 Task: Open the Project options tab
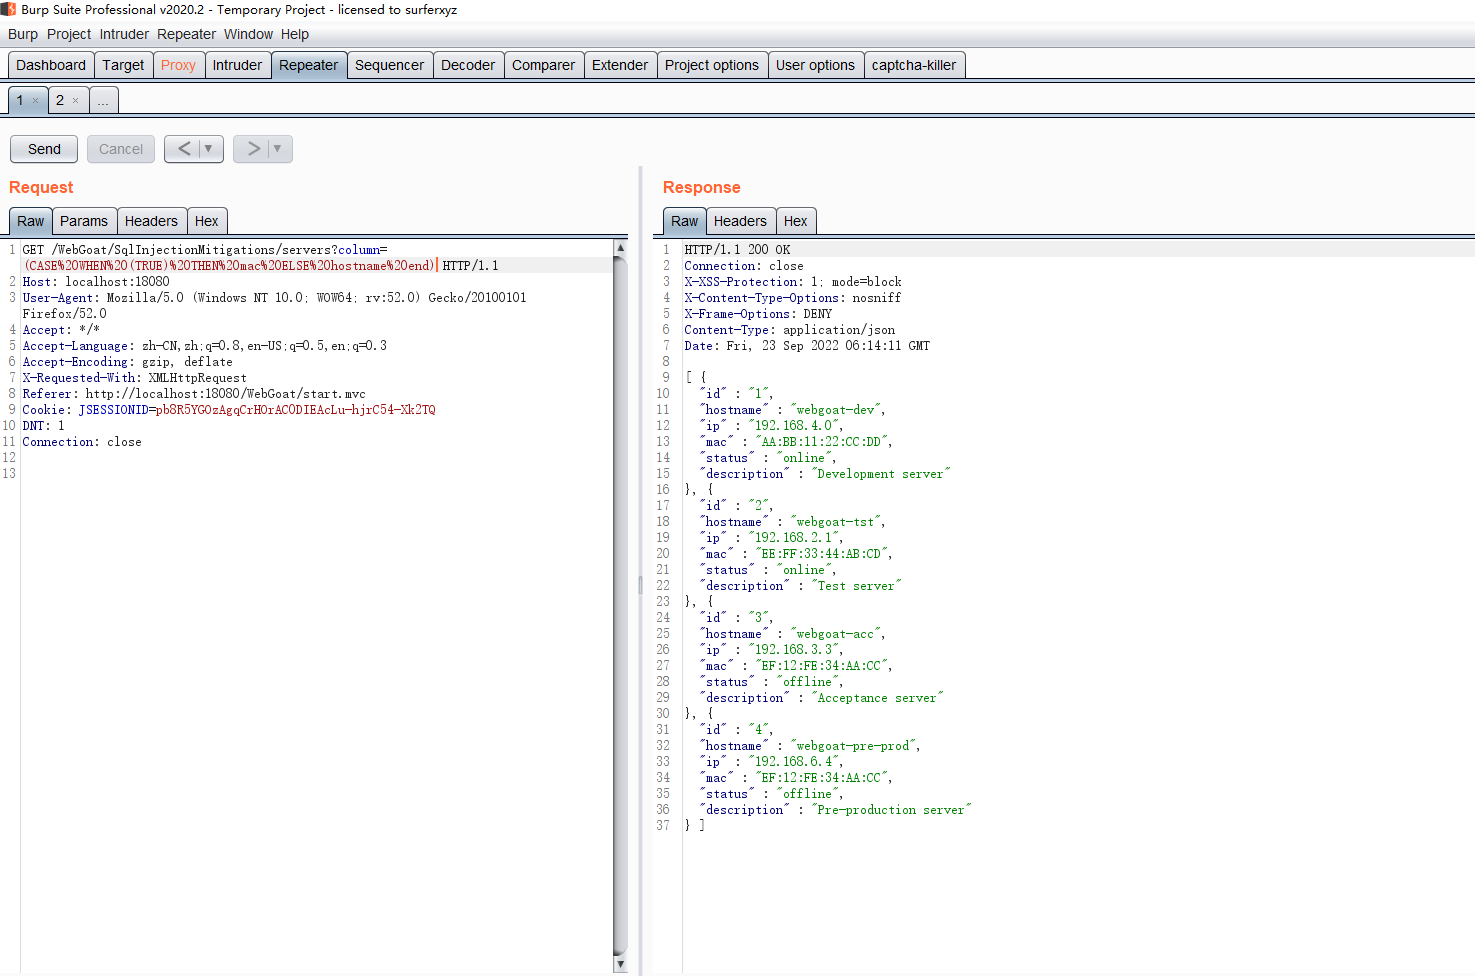[x=712, y=65]
